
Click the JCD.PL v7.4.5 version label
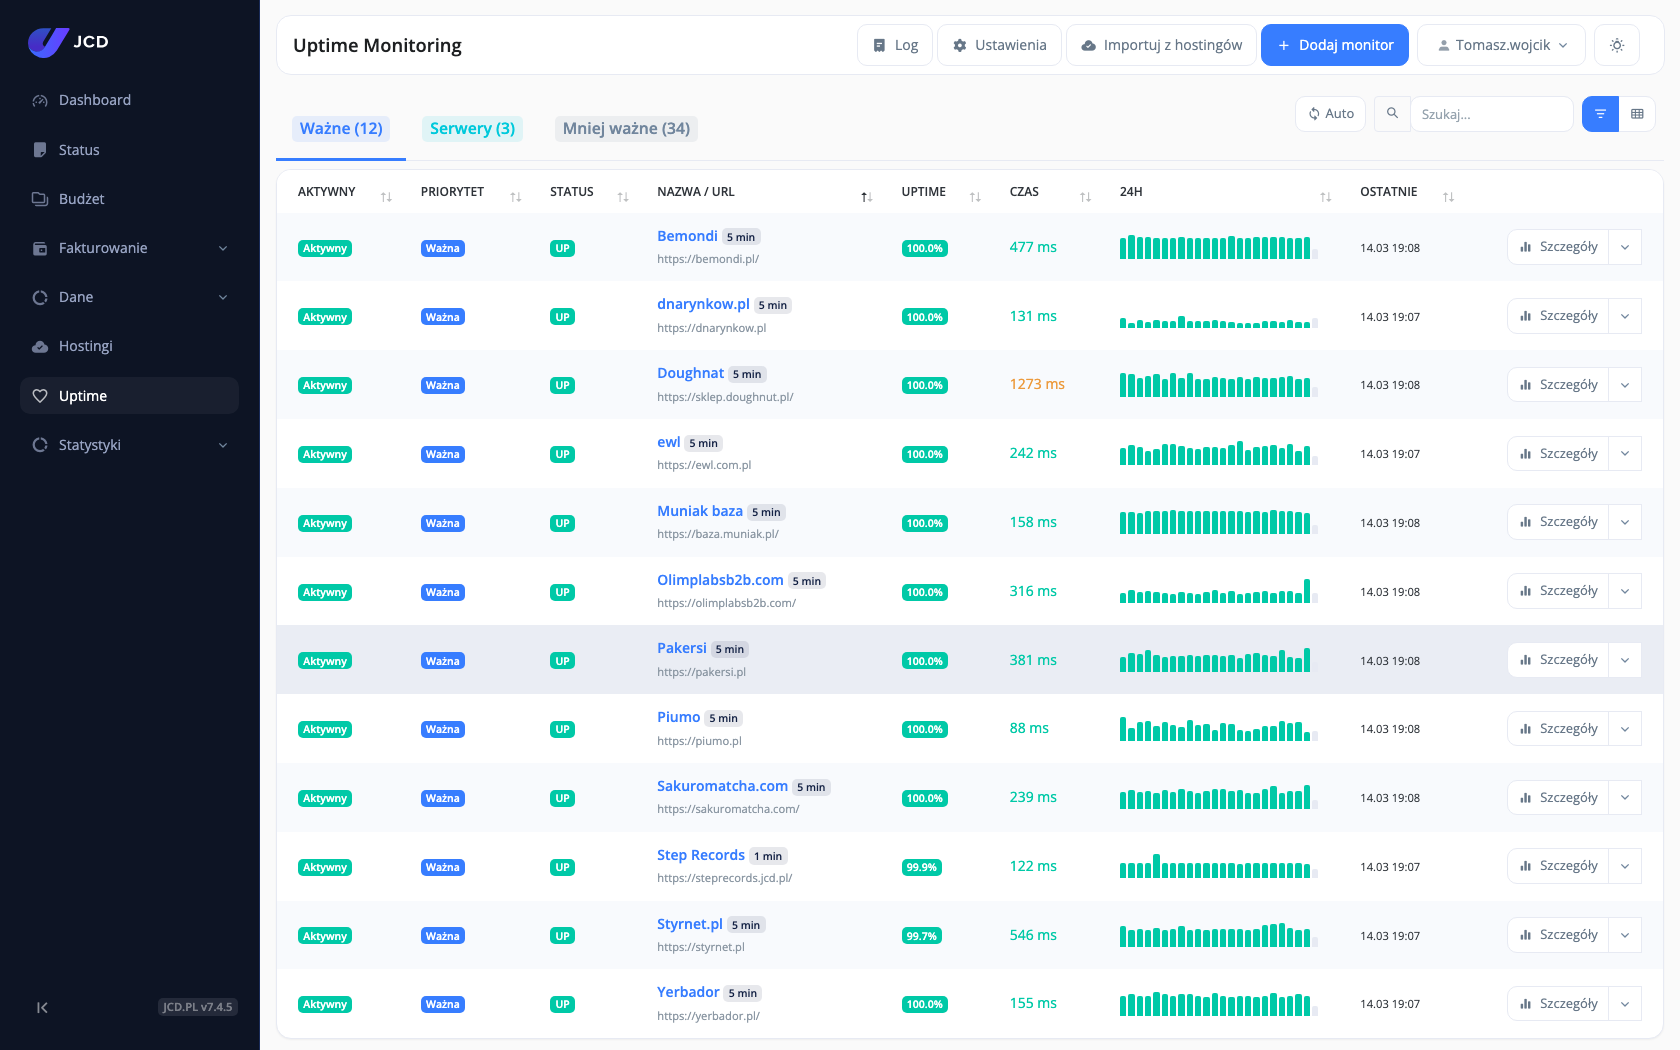(x=198, y=1007)
